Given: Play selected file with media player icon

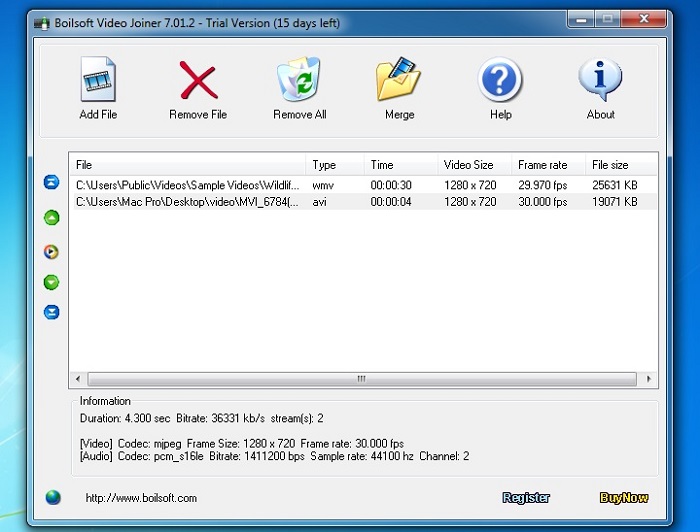Looking at the screenshot, I should (52, 252).
